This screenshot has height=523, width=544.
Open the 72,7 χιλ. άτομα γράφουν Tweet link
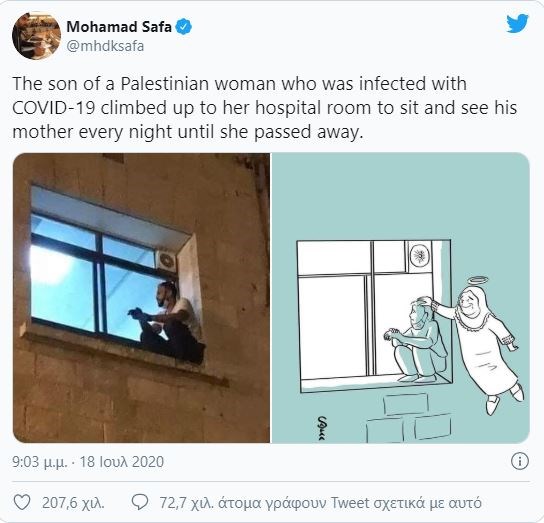pos(320,503)
